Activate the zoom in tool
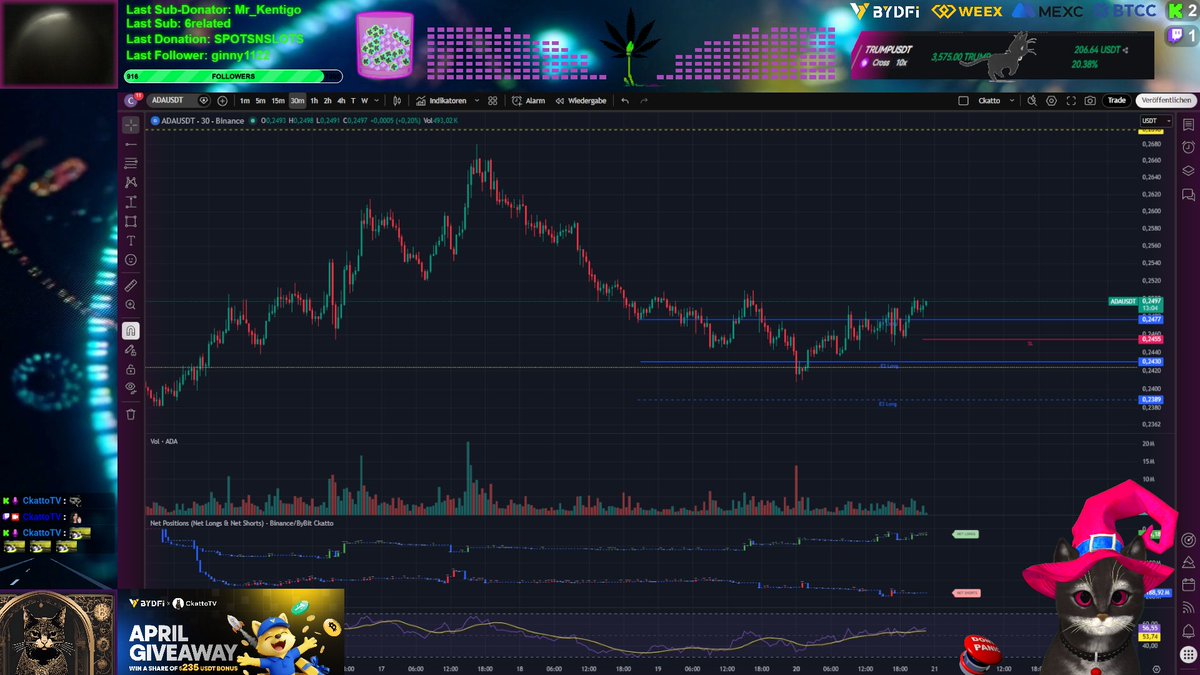The image size is (1200, 675). [x=131, y=304]
